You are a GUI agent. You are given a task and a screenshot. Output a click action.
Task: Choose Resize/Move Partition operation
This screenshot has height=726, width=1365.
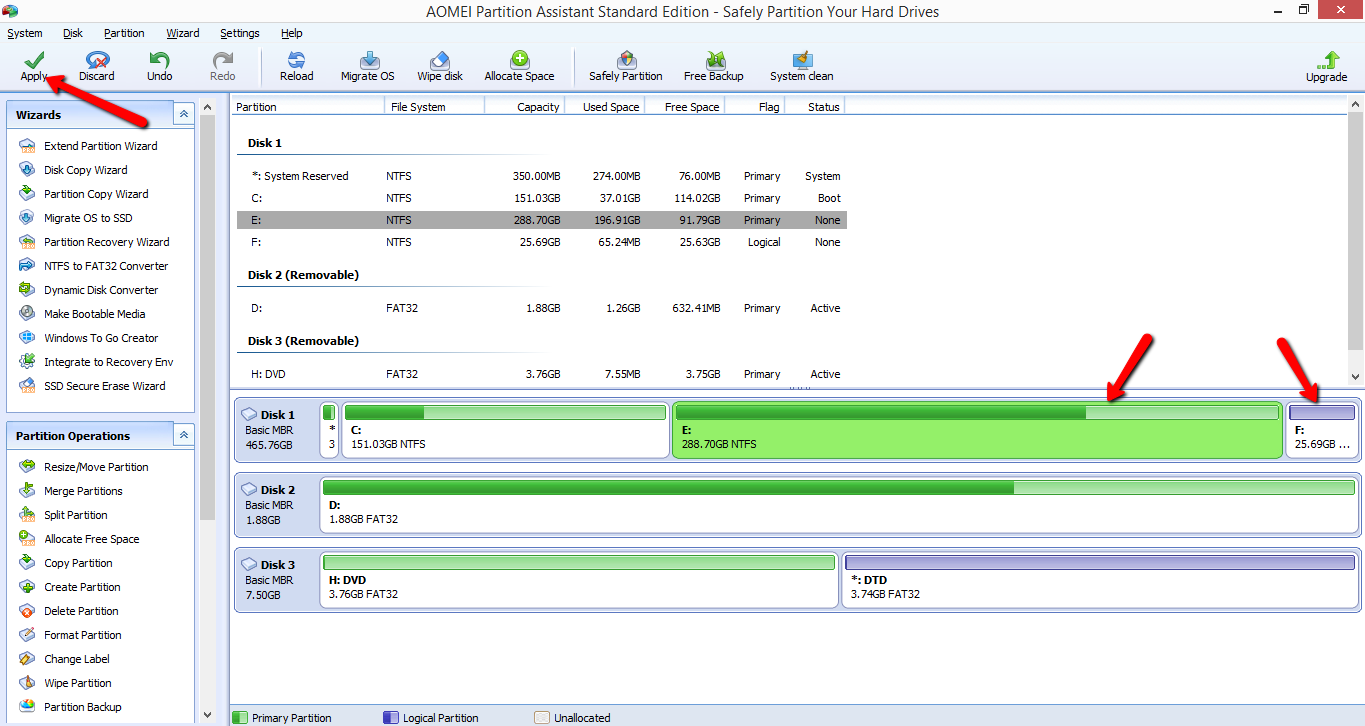(96, 467)
